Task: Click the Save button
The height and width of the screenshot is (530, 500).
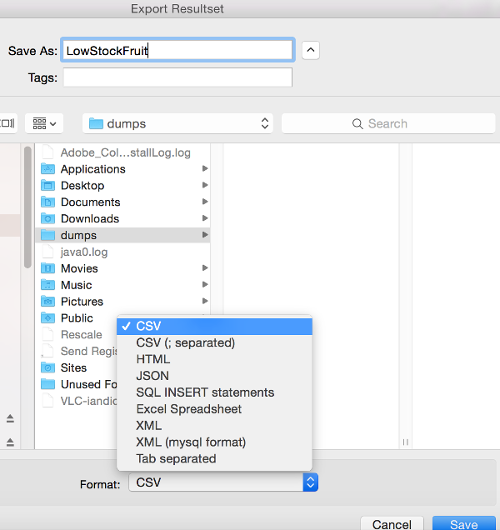Action: click(464, 524)
